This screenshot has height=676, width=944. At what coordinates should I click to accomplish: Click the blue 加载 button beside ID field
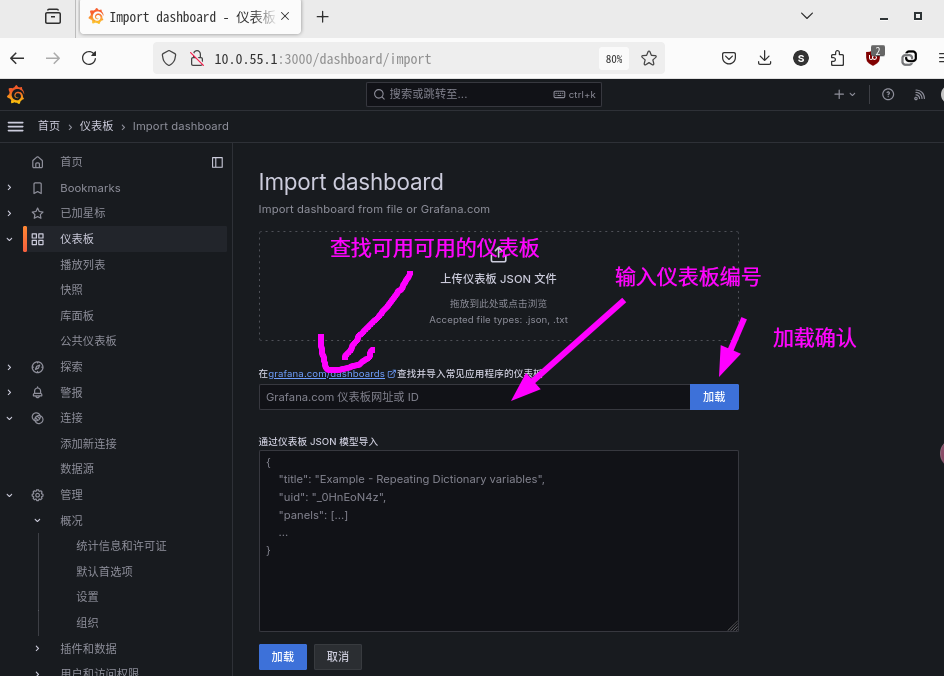click(x=714, y=397)
